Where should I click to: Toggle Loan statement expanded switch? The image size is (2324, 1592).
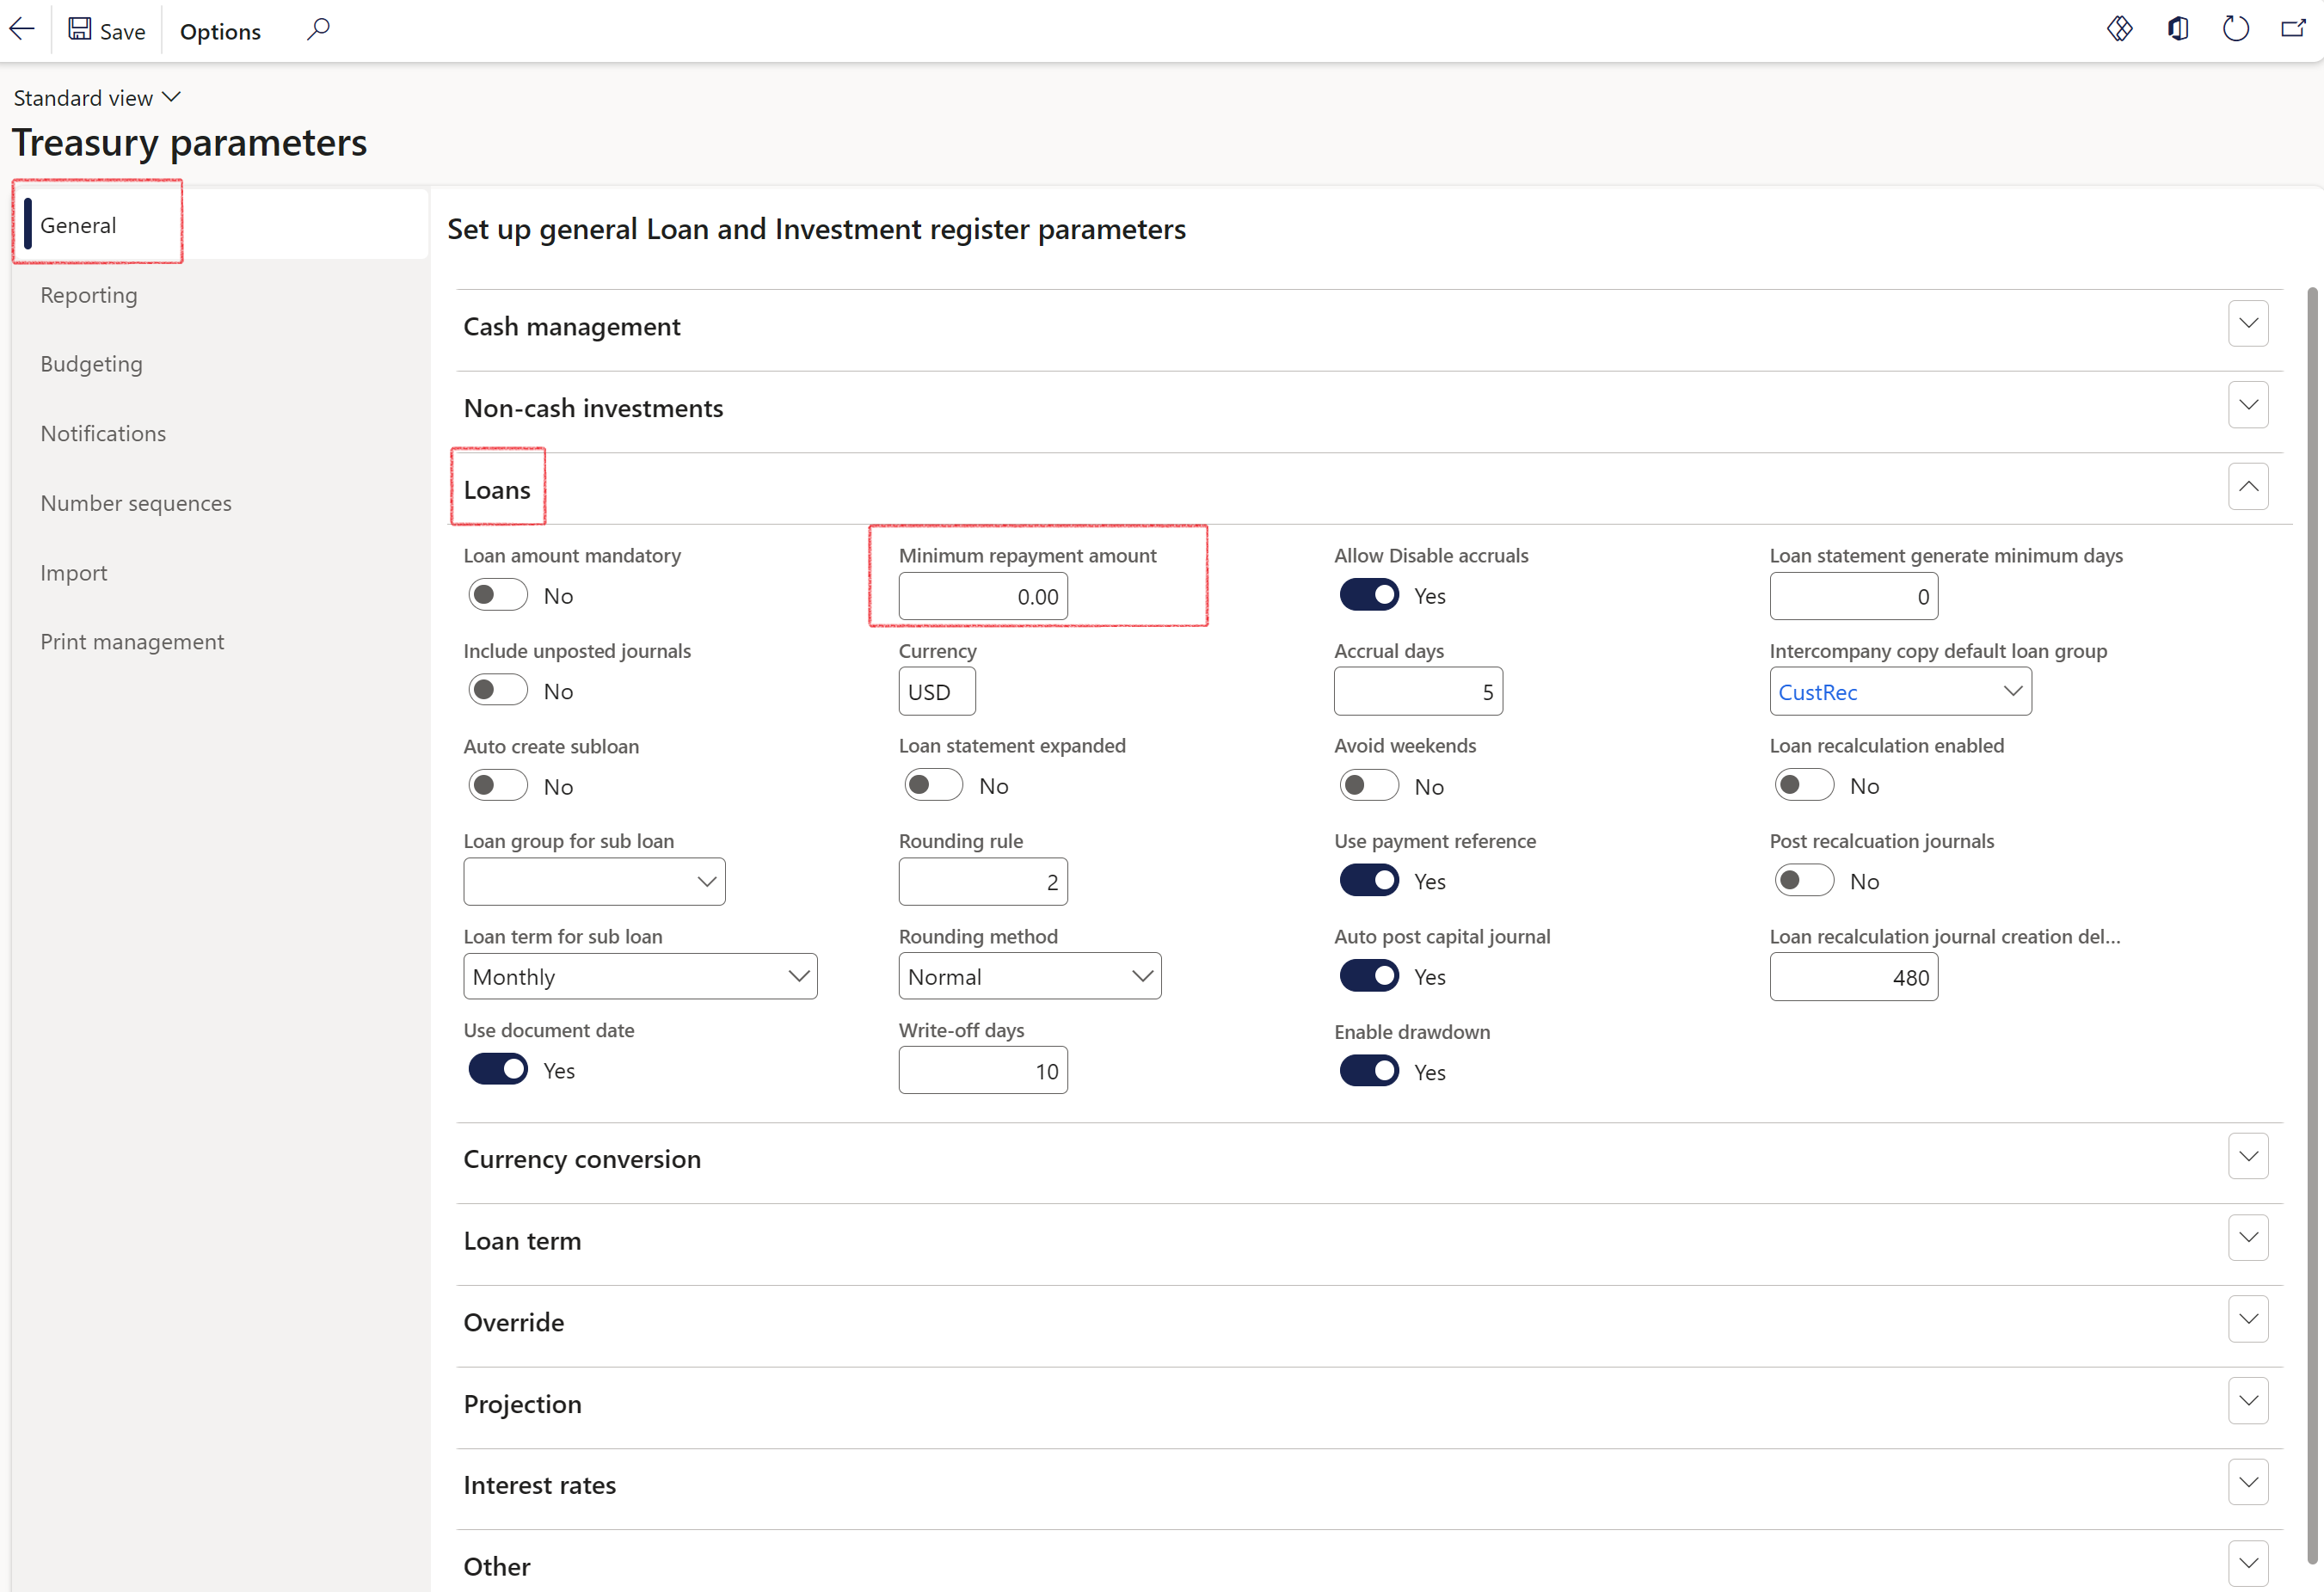(933, 785)
